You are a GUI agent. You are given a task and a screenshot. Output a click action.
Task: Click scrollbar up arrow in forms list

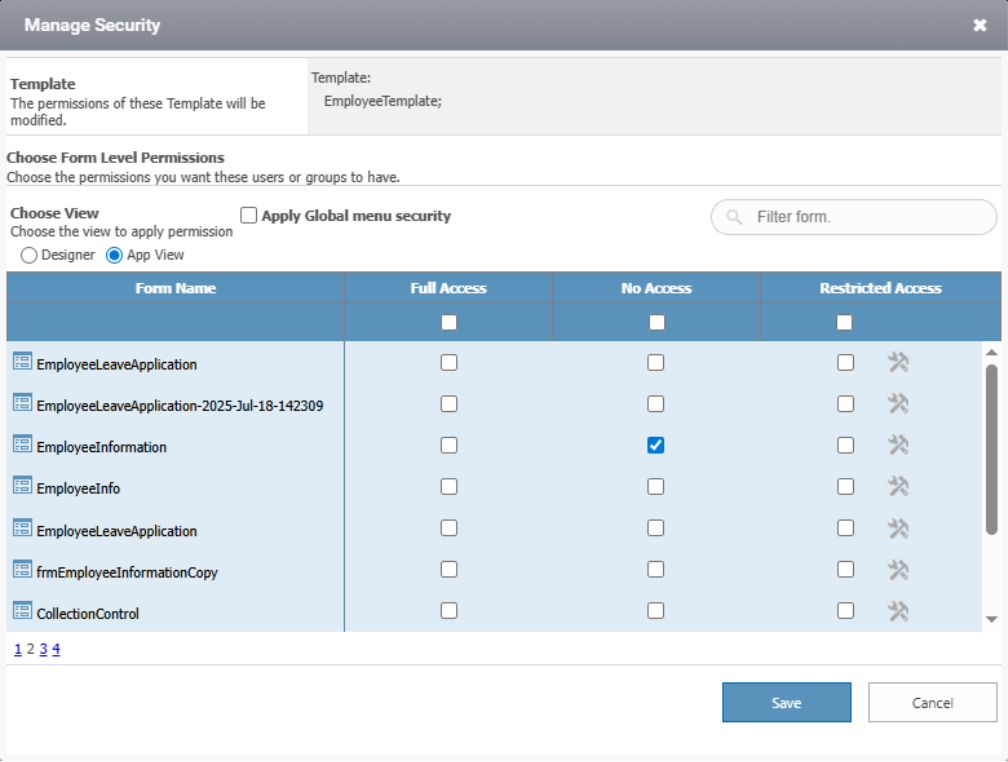pyautogui.click(x=991, y=352)
